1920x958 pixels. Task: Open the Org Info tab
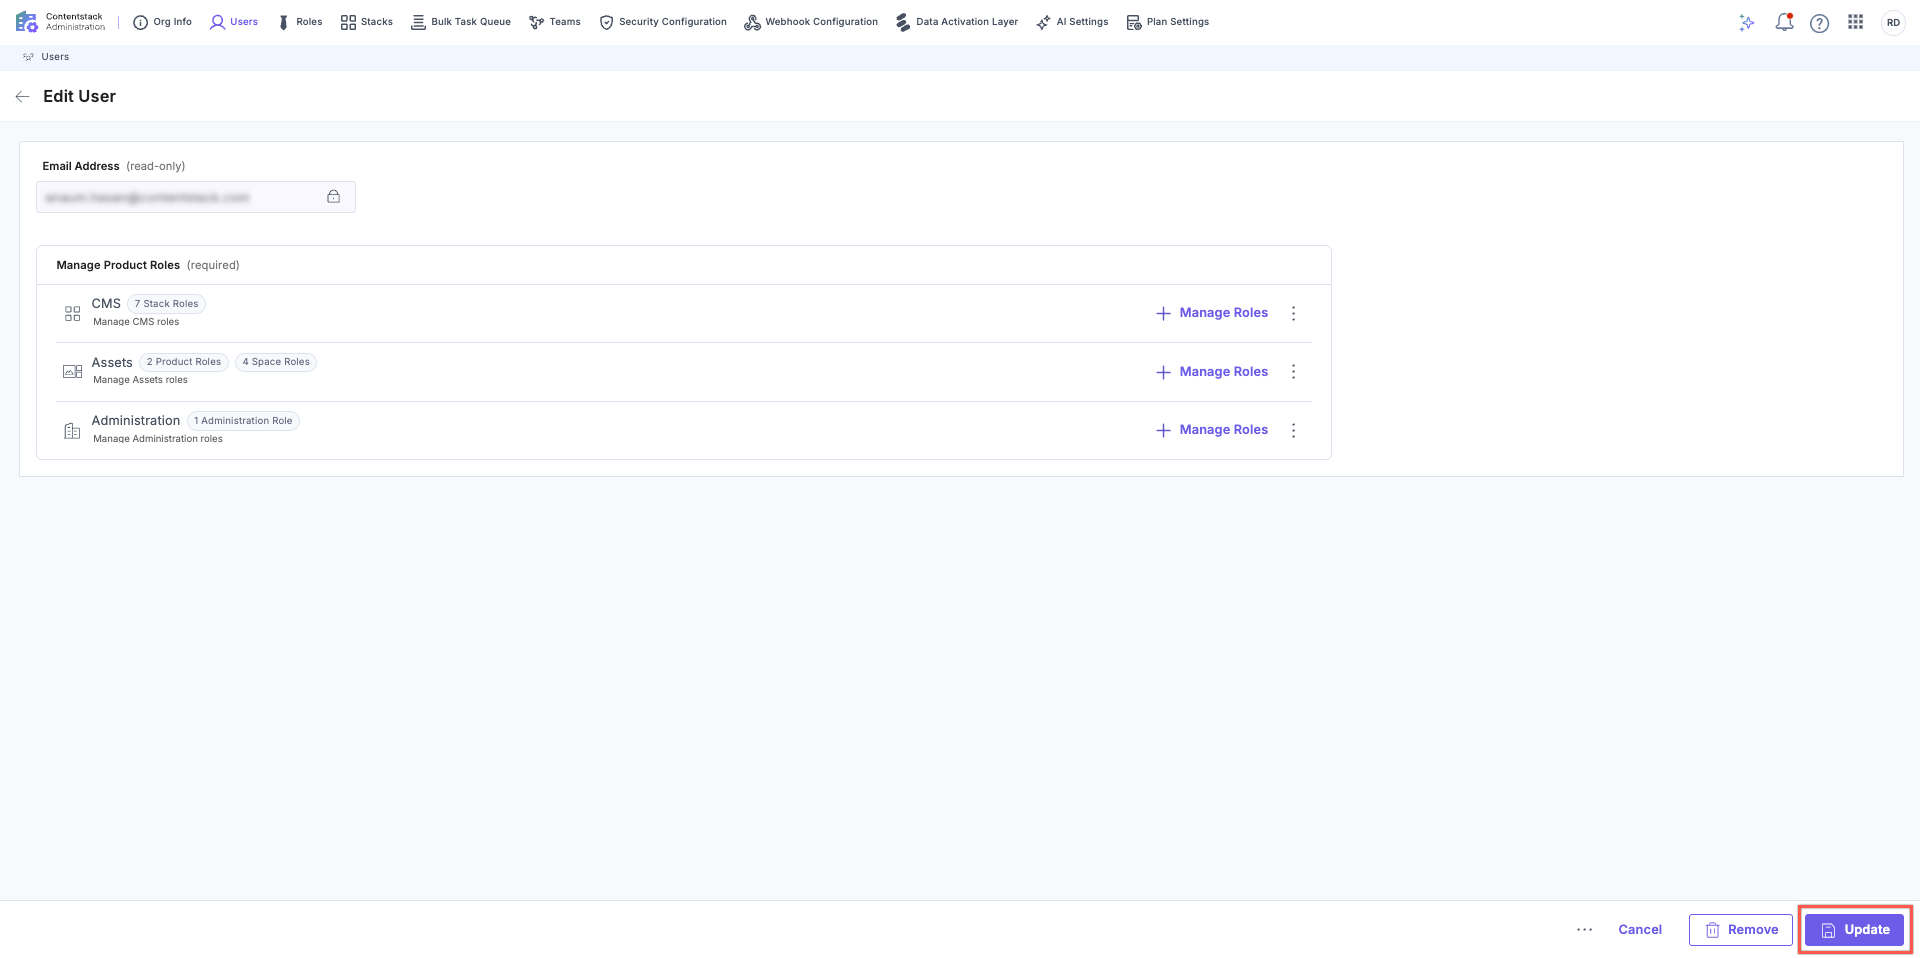[162, 22]
